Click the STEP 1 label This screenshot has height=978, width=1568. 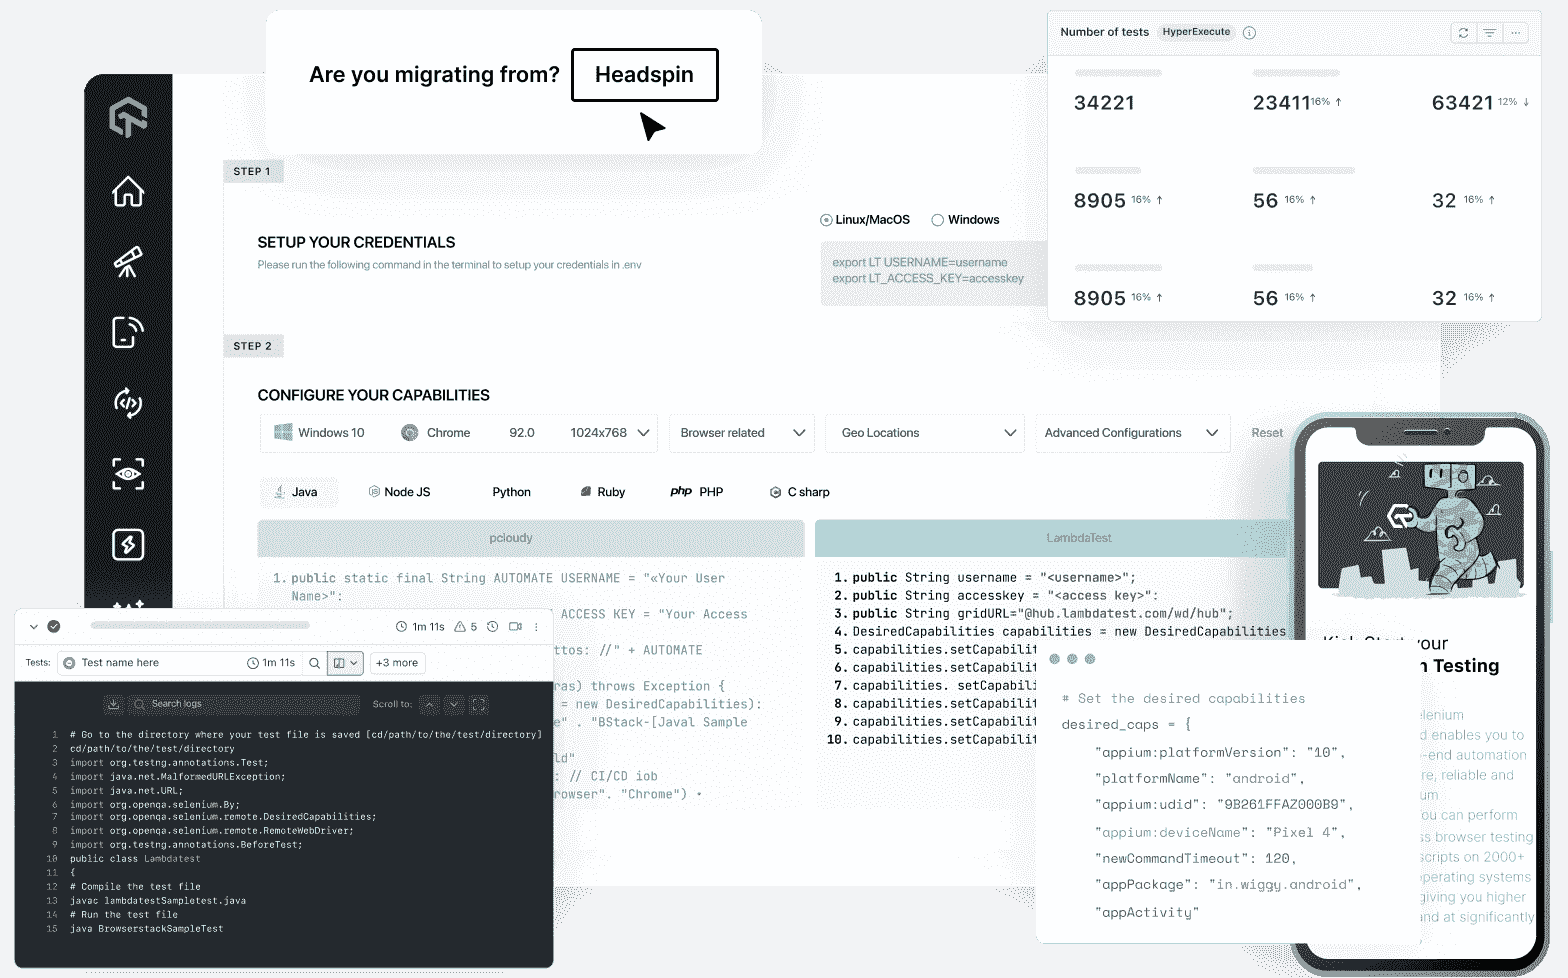click(252, 172)
